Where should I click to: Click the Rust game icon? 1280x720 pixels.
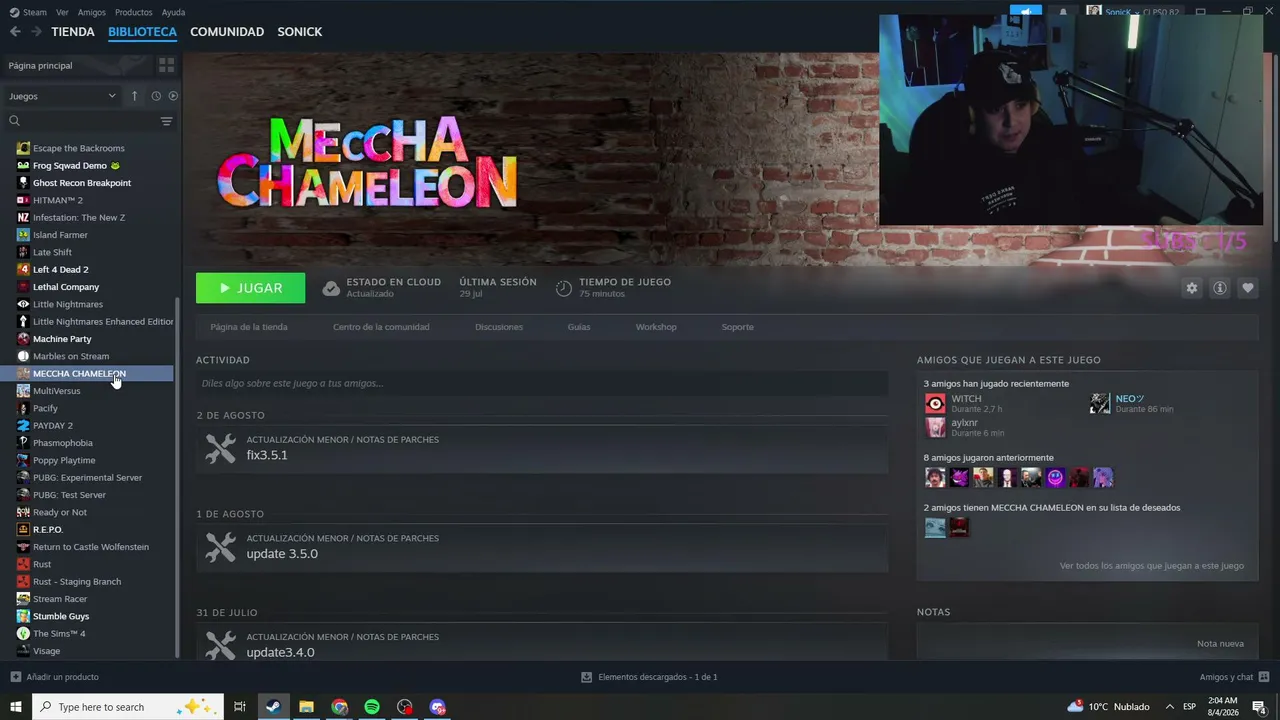23,564
